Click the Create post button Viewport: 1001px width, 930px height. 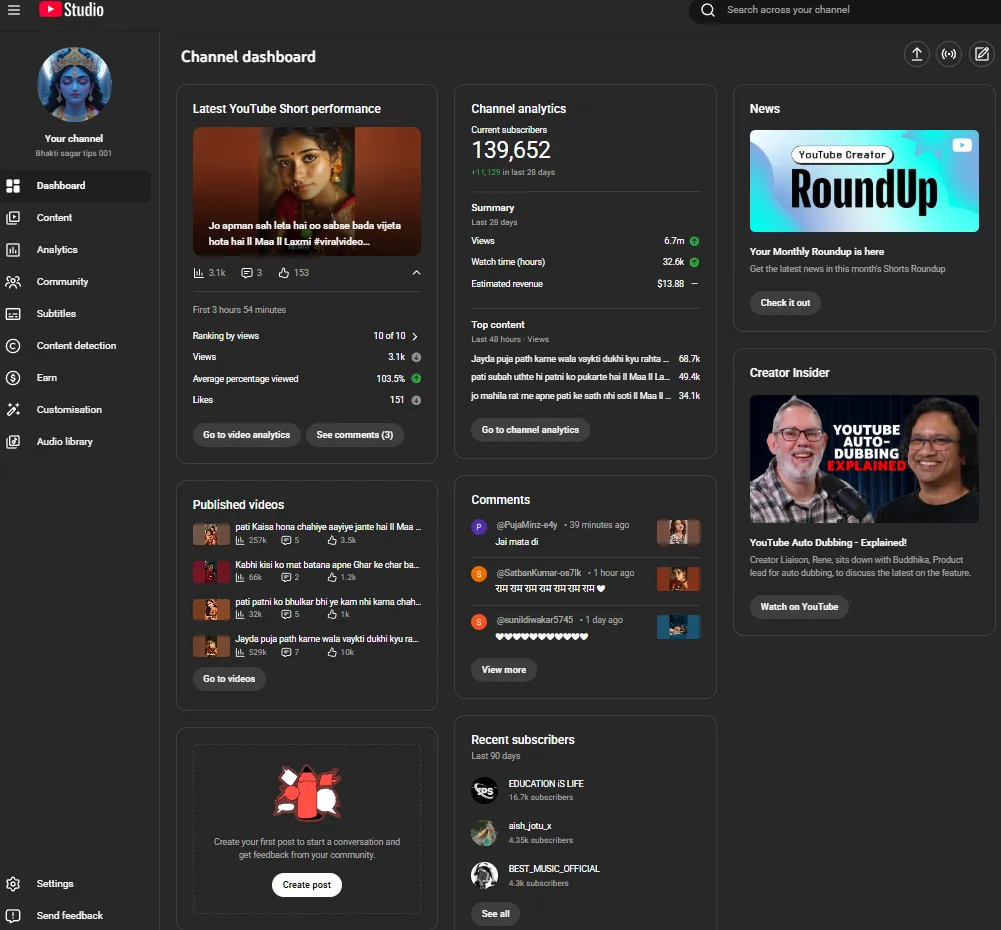[x=307, y=885]
